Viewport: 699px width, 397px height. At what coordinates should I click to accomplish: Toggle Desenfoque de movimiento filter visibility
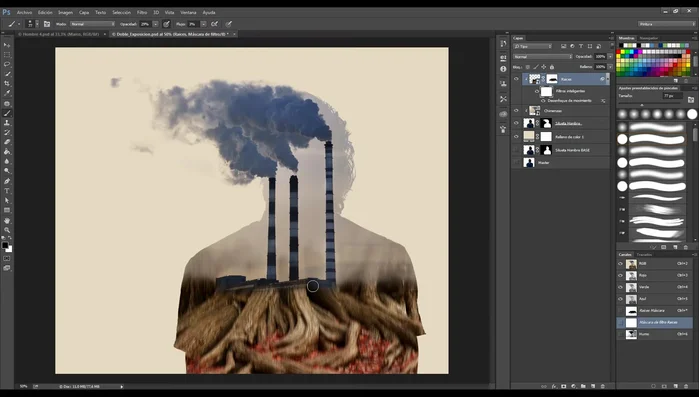[543, 101]
